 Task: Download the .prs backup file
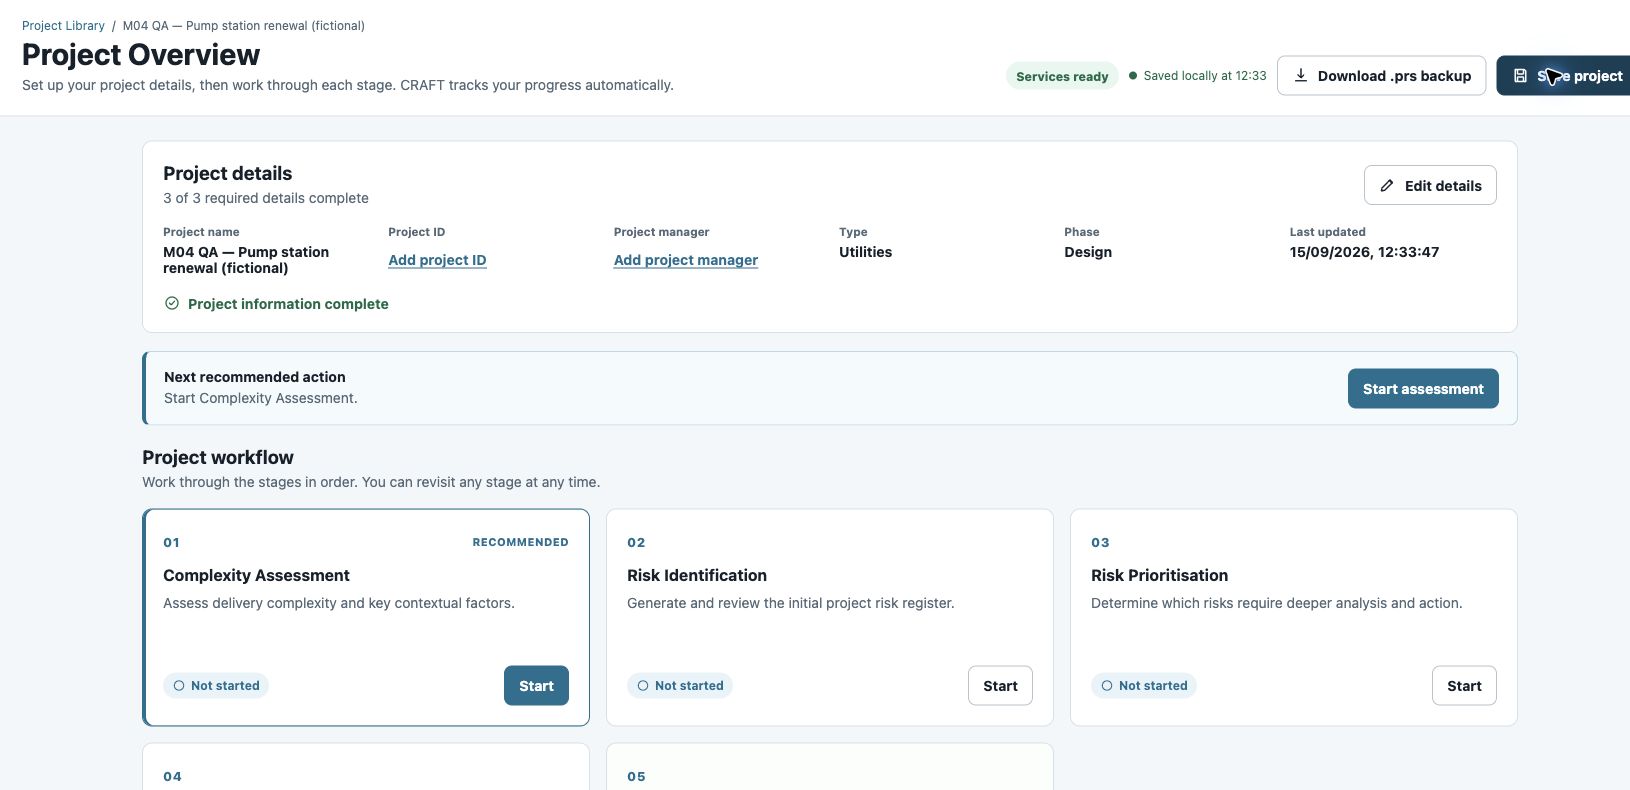tap(1381, 76)
